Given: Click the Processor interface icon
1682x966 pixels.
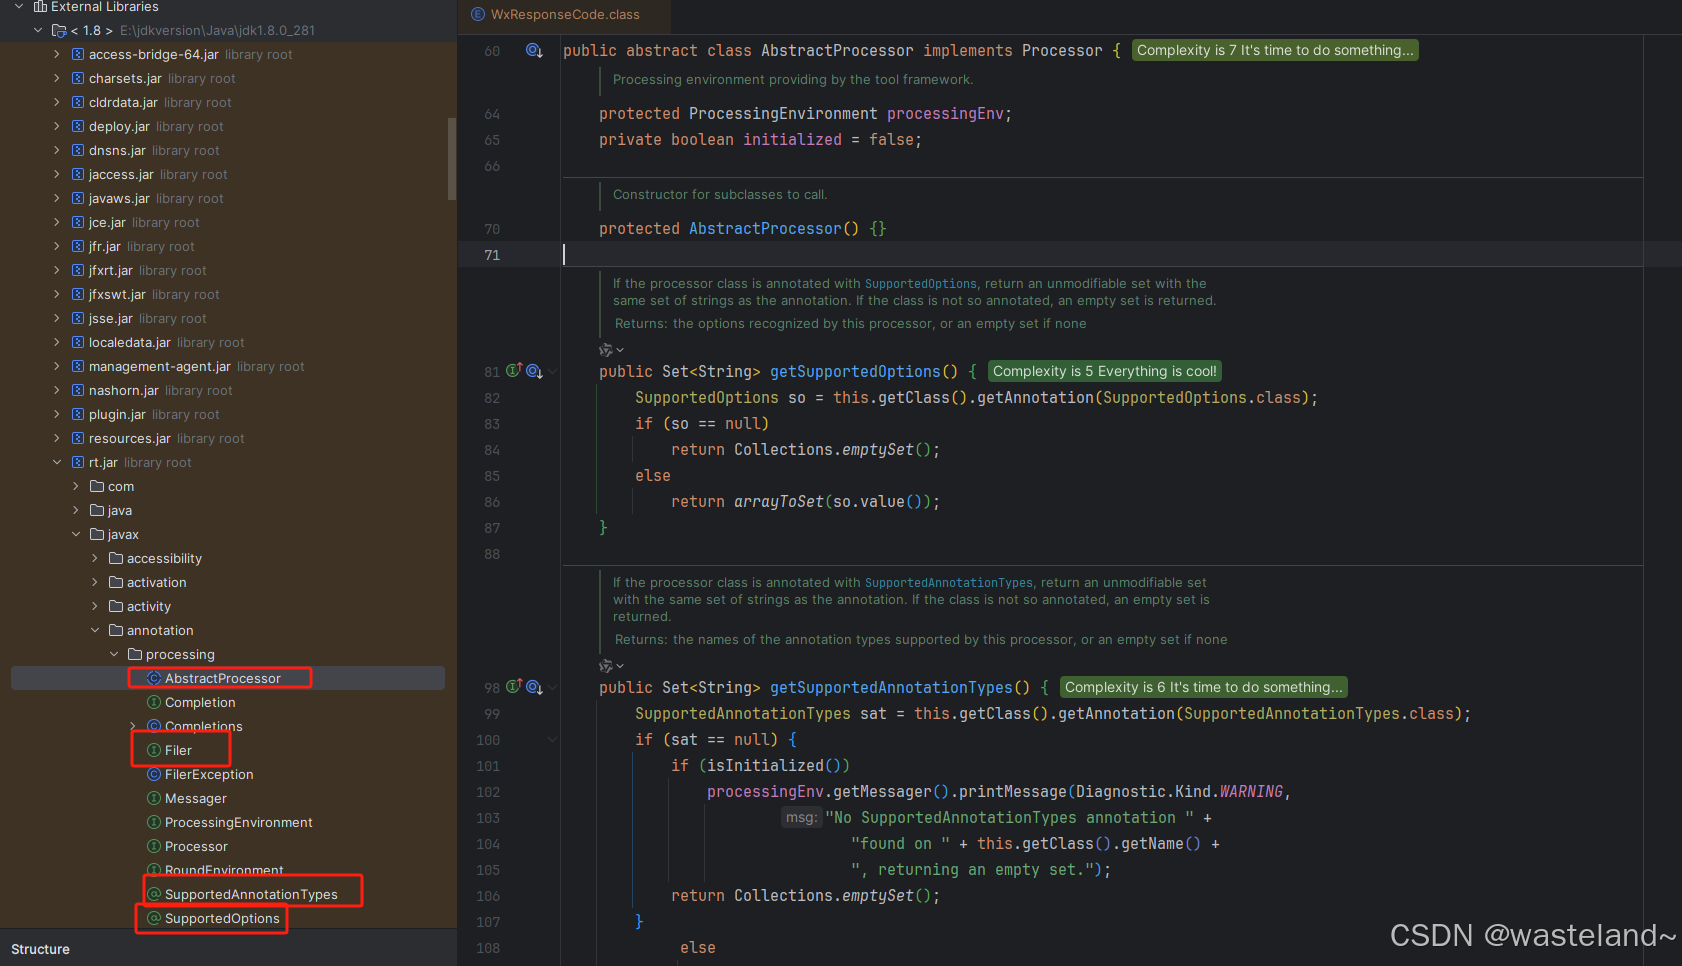Looking at the screenshot, I should tap(154, 847).
